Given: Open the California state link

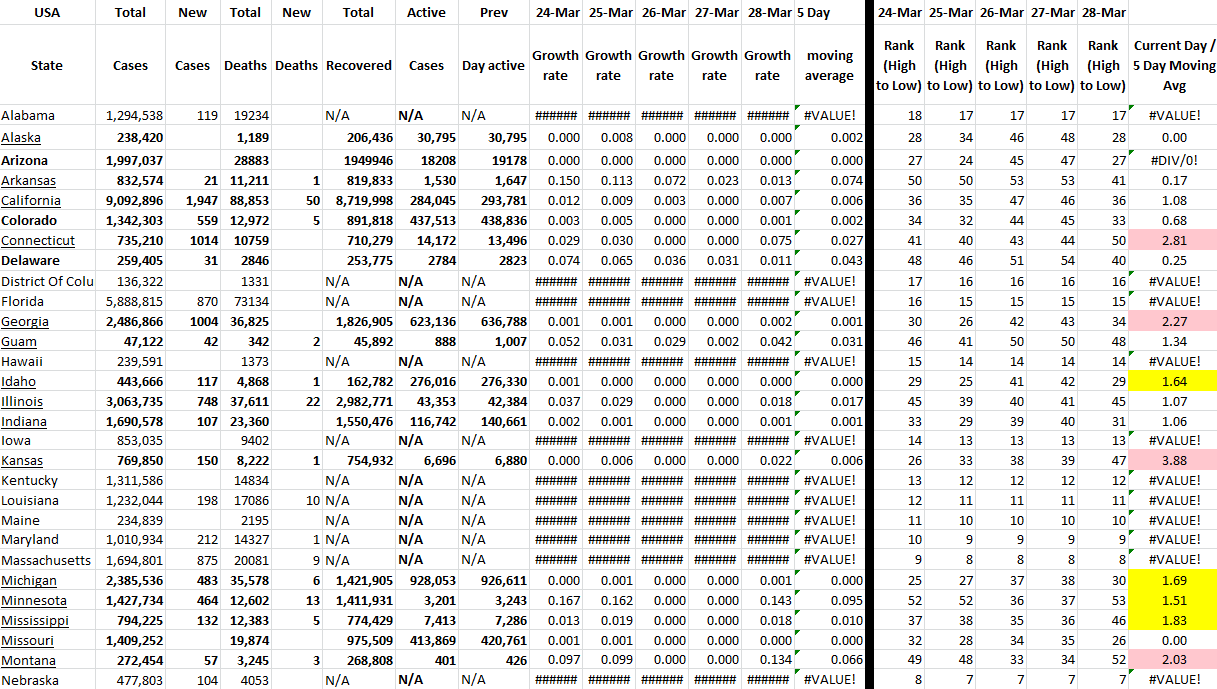Looking at the screenshot, I should pos(30,201).
